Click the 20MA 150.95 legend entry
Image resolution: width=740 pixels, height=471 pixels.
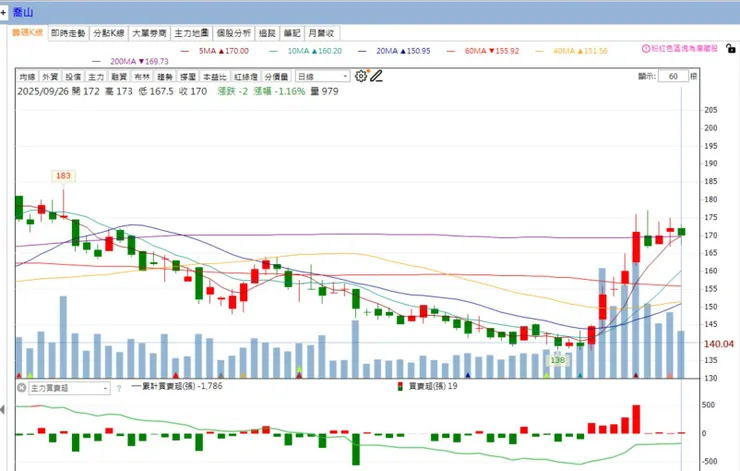[395, 51]
